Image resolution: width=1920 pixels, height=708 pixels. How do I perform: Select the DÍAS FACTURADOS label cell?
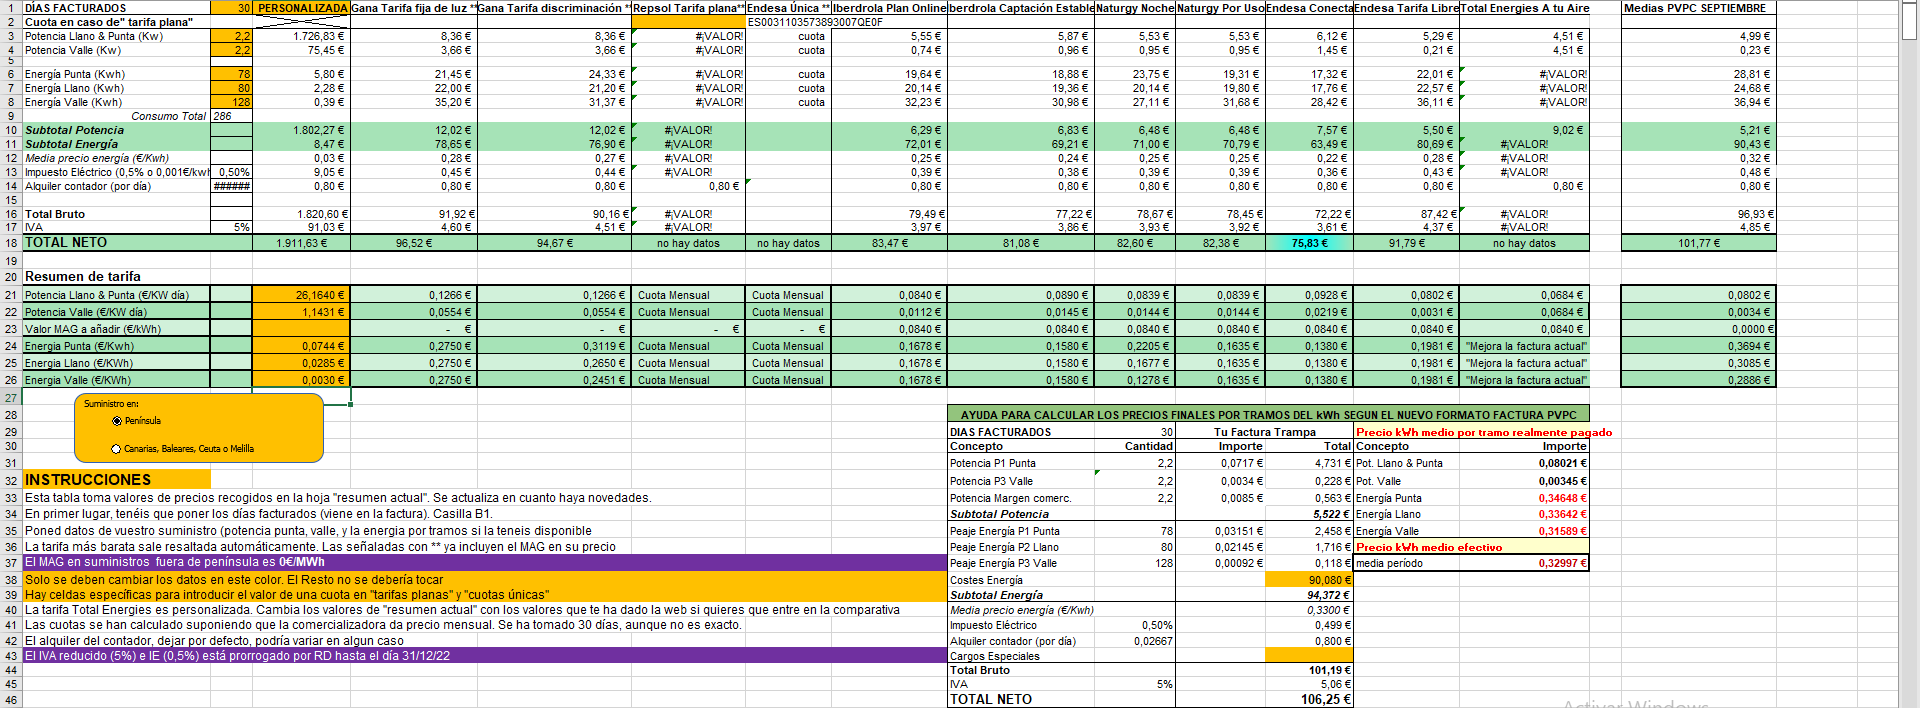(x=116, y=8)
